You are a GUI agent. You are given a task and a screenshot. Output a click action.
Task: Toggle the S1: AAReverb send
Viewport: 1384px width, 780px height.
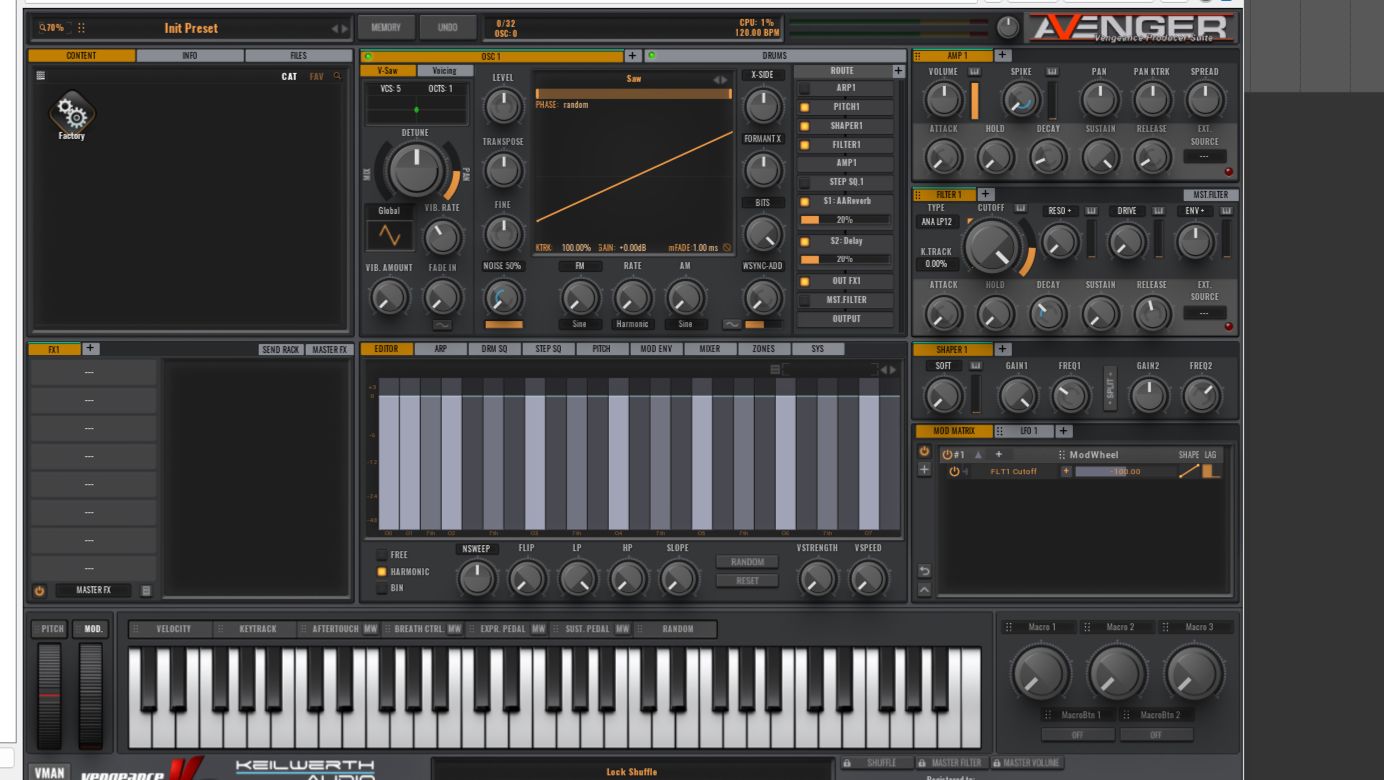coord(804,201)
